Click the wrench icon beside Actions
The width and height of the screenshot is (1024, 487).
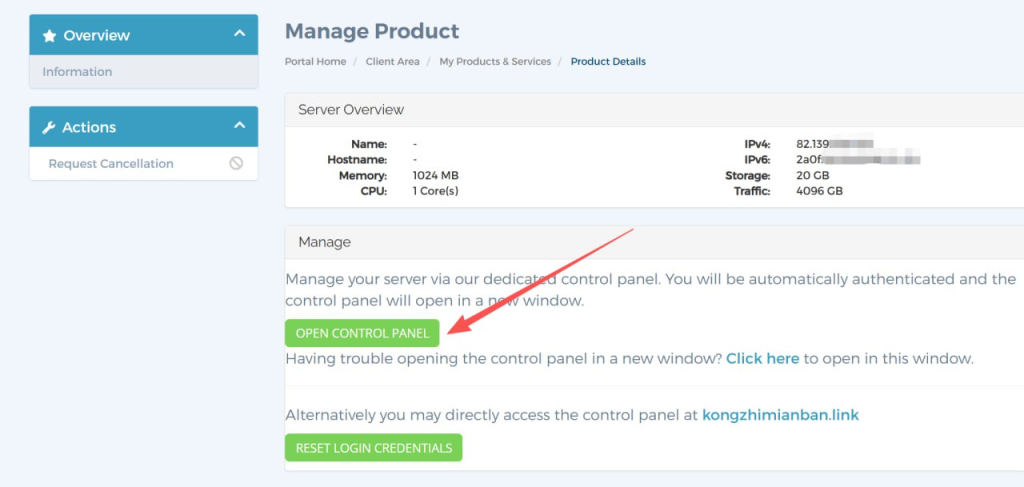[49, 127]
